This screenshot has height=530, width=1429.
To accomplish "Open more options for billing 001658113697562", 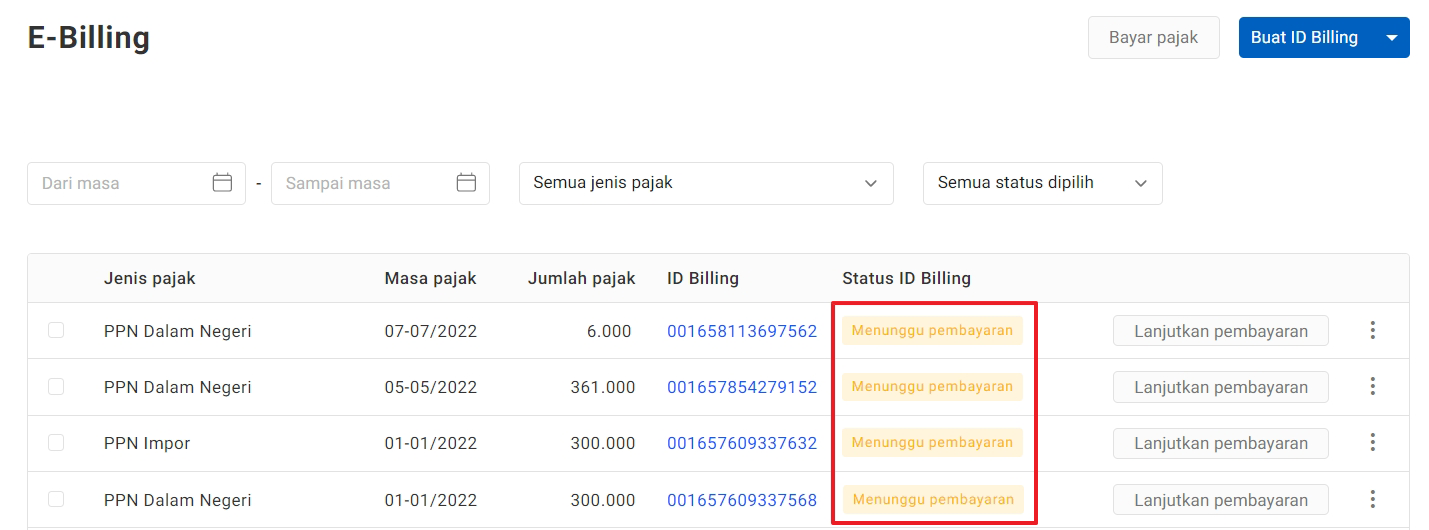I will 1373,330.
